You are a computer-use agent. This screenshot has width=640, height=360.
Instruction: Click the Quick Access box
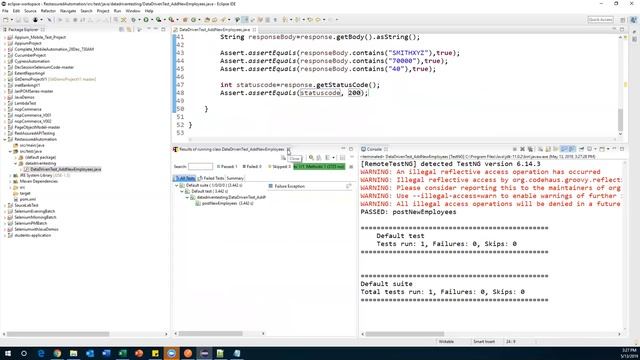coord(600,20)
